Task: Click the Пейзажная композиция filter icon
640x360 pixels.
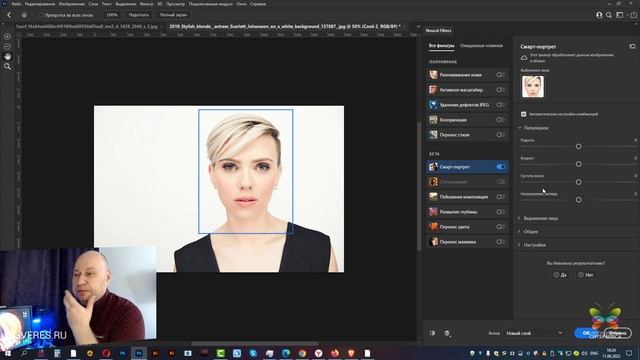Action: 433,196
